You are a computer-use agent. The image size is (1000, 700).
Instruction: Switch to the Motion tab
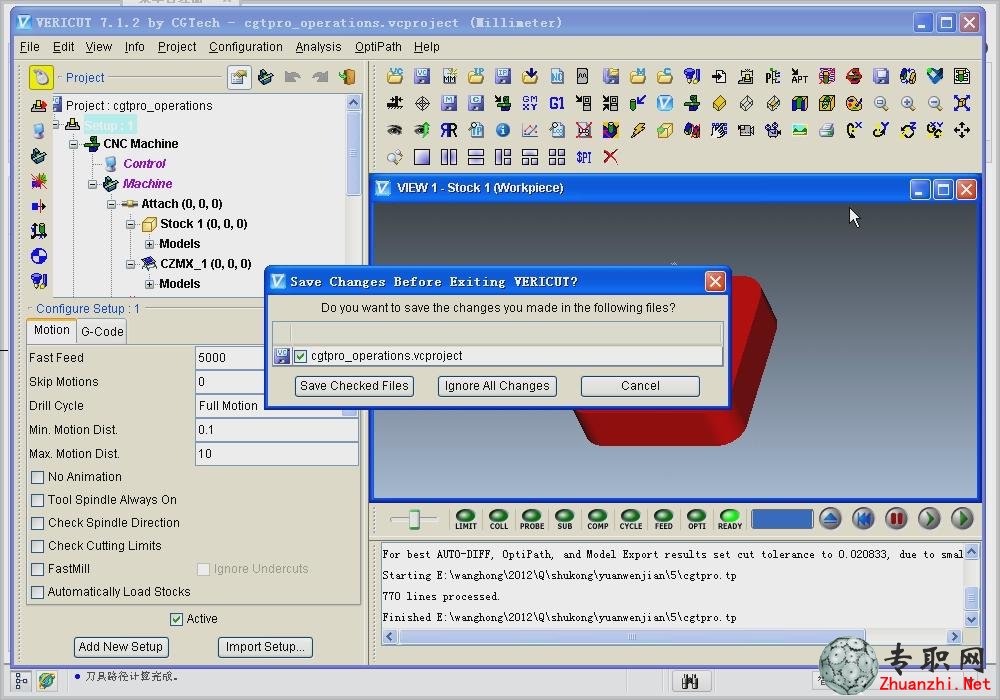coord(52,330)
